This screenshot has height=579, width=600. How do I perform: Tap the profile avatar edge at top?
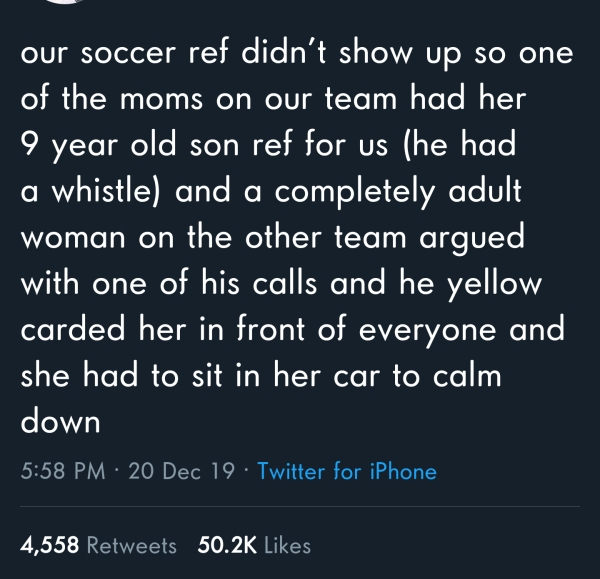(x=67, y=2)
